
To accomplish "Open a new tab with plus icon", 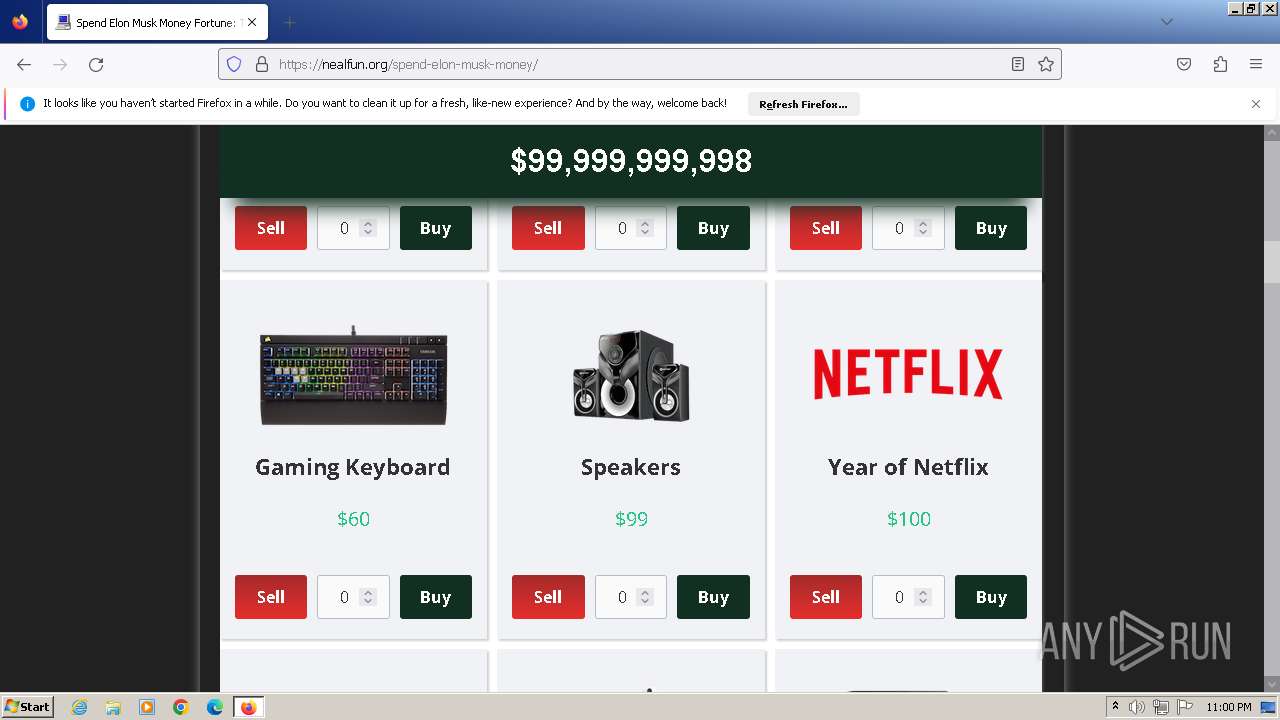I will (289, 22).
